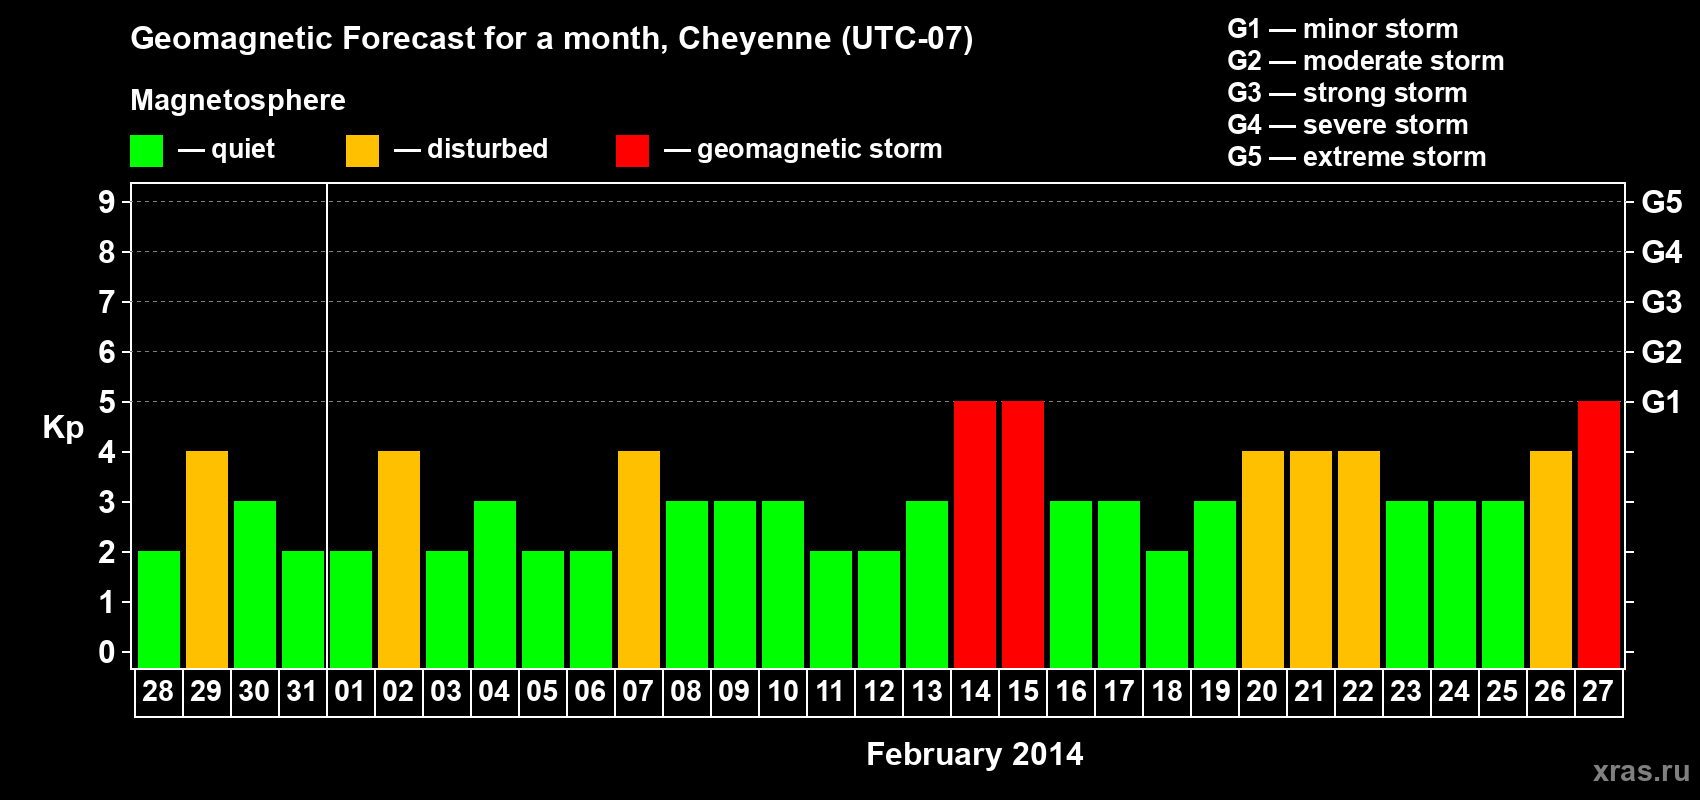Click the 'G5 — extreme storm' legend line

tap(1356, 157)
